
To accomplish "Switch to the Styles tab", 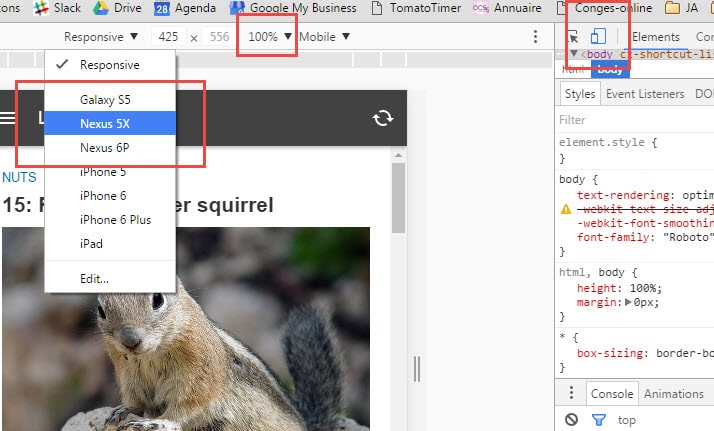I will (580, 94).
